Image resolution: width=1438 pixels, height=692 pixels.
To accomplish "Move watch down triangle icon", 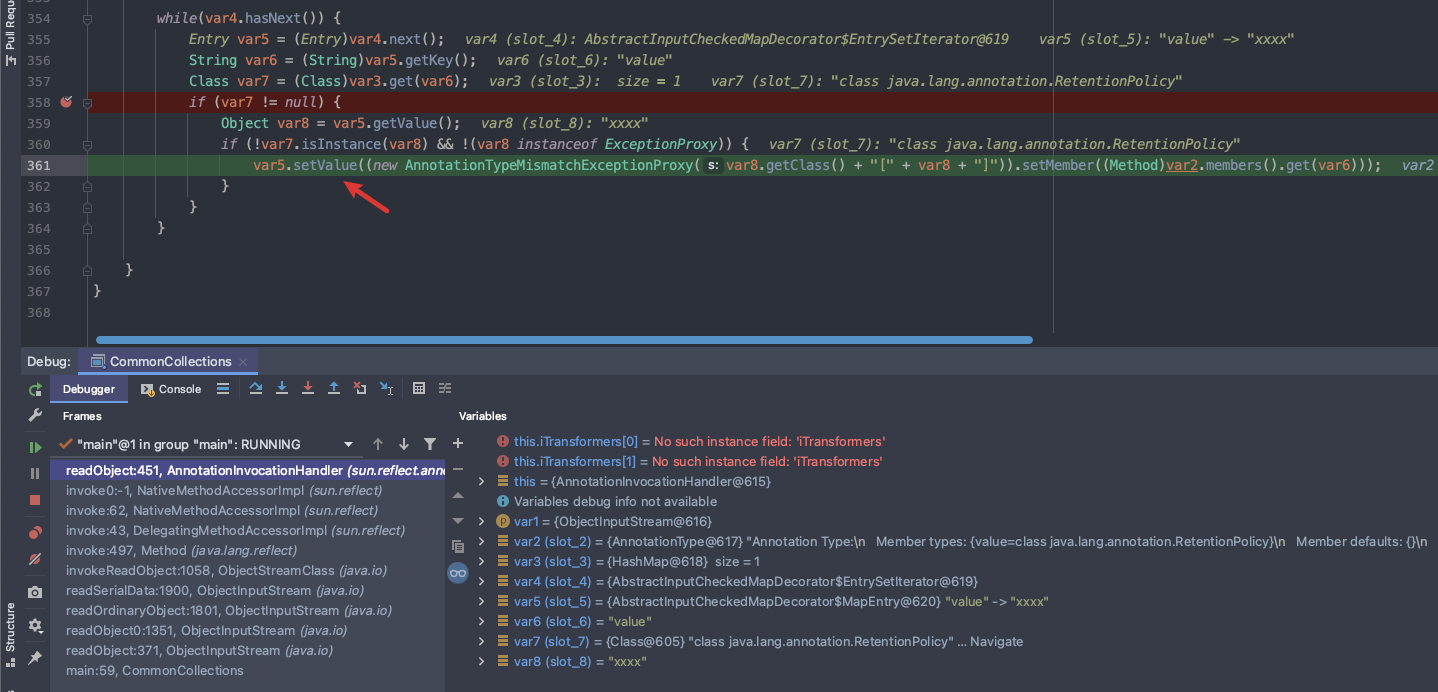I will tap(458, 521).
